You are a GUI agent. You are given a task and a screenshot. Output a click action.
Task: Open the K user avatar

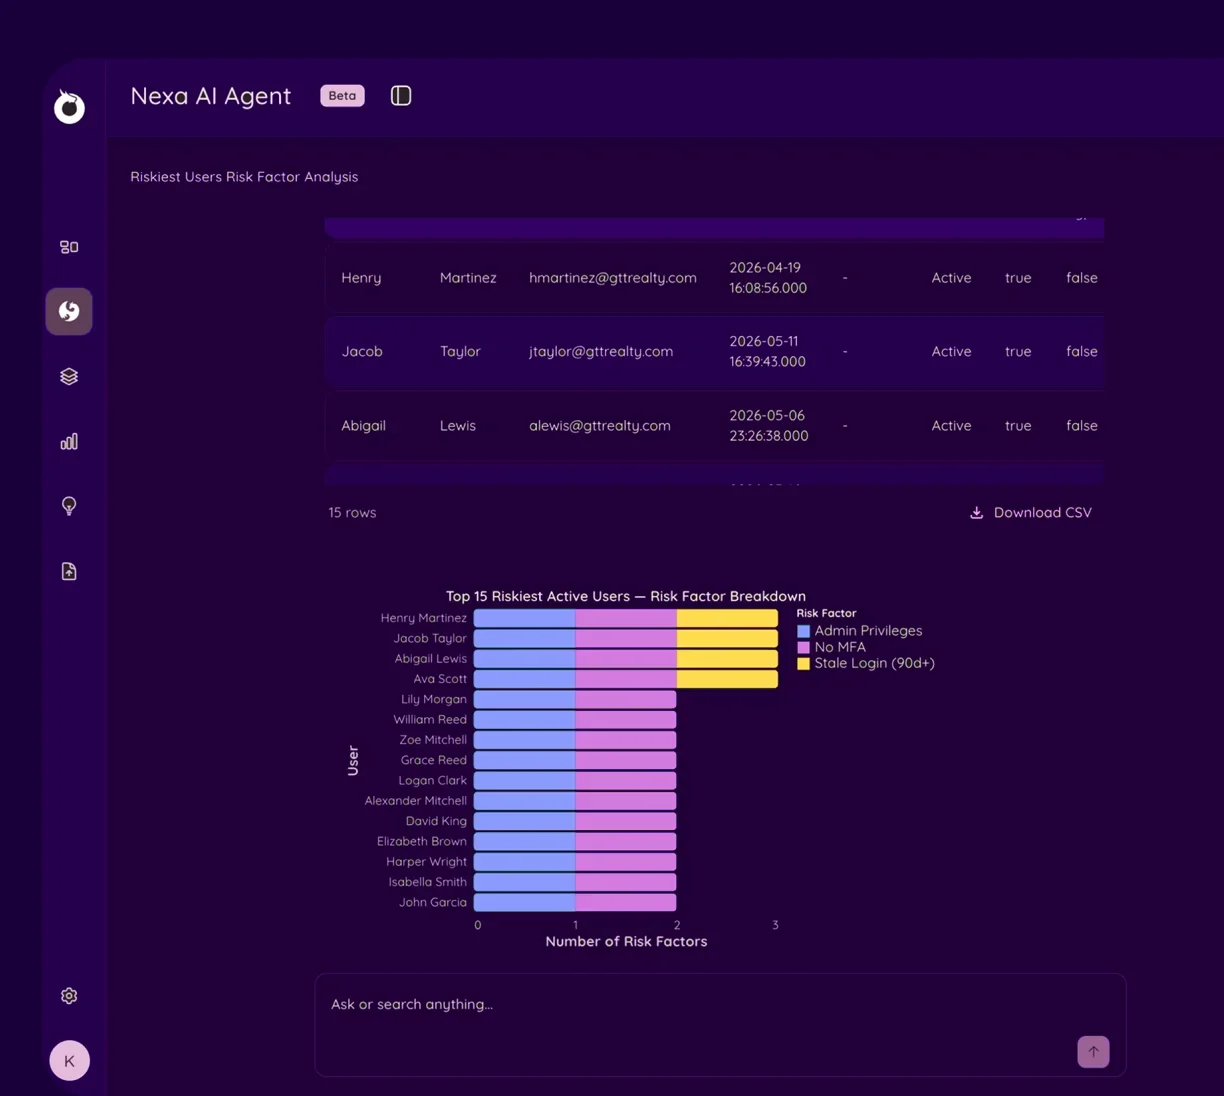(69, 1061)
